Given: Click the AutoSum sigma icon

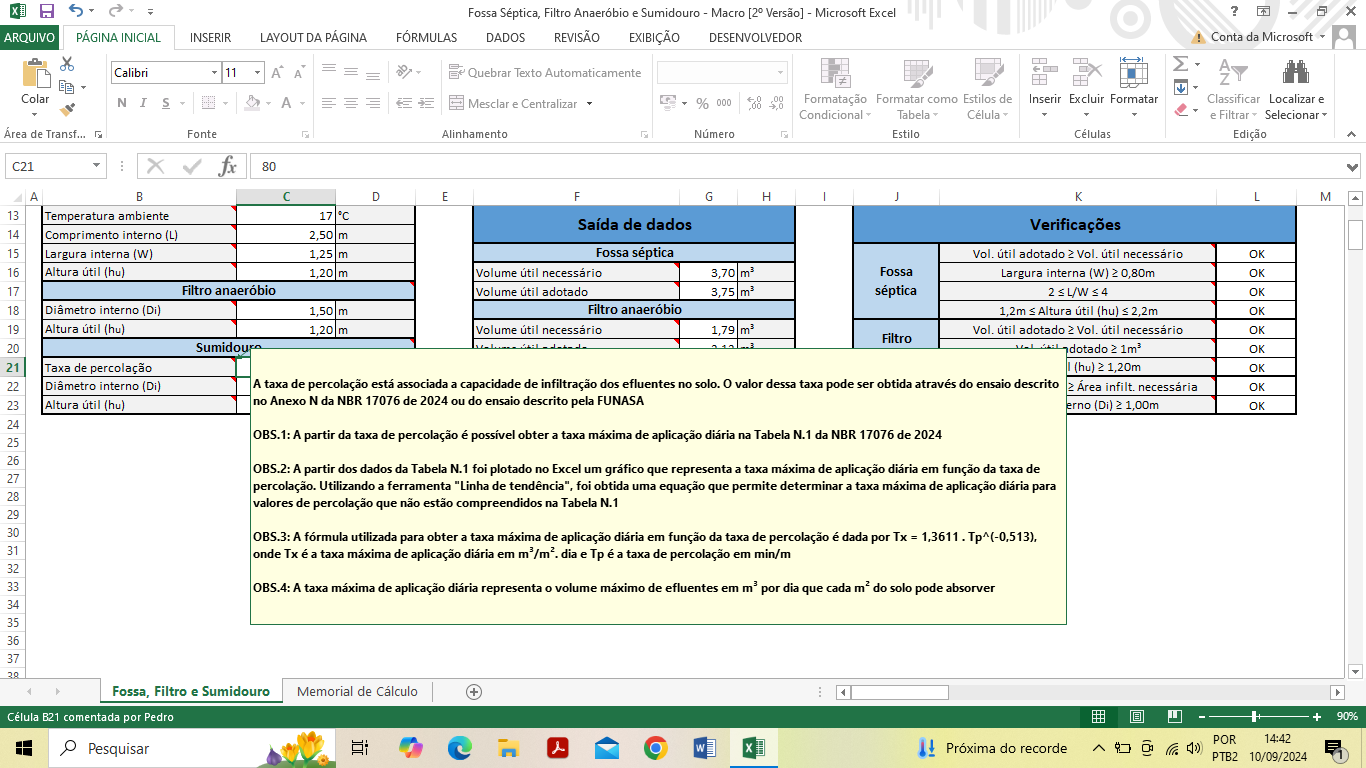Looking at the screenshot, I should pyautogui.click(x=1180, y=64).
